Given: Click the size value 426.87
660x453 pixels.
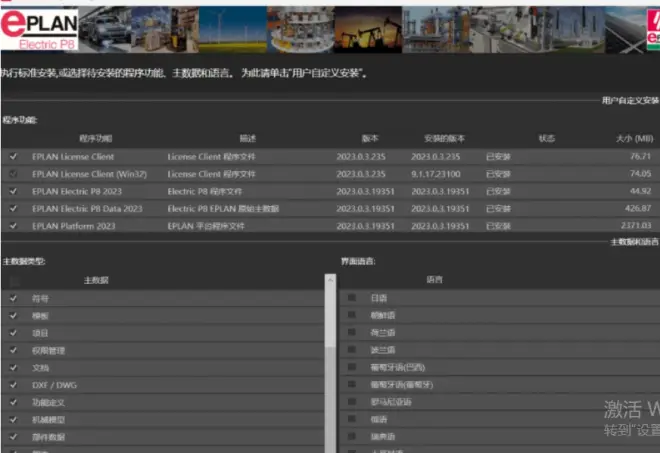Looking at the screenshot, I should tap(637, 208).
